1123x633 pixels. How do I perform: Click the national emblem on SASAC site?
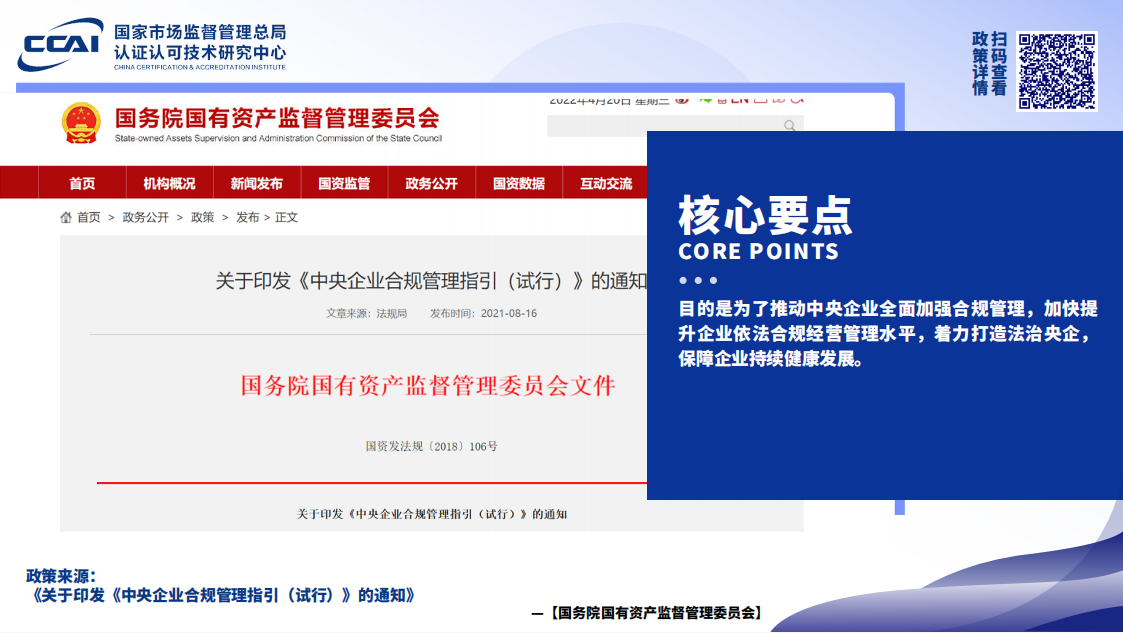81,123
